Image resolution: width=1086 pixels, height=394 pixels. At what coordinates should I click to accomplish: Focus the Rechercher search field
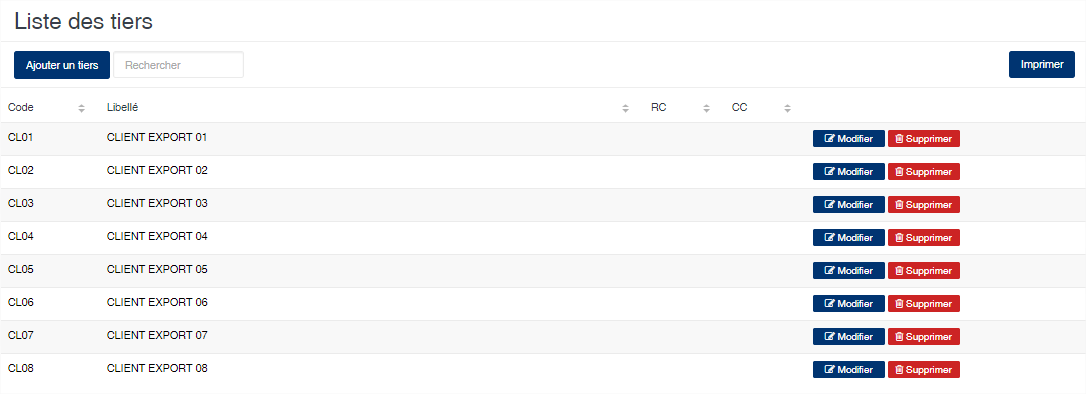(x=179, y=65)
